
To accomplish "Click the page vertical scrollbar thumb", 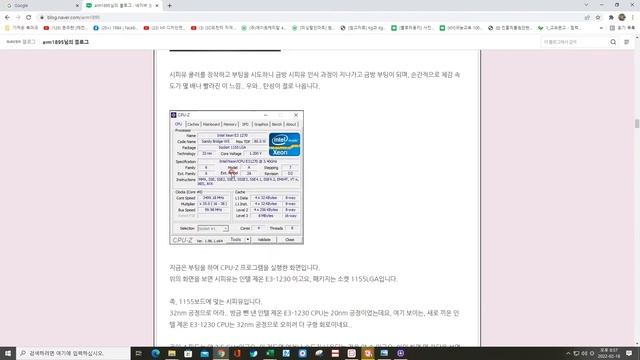I will [x=637, y=123].
